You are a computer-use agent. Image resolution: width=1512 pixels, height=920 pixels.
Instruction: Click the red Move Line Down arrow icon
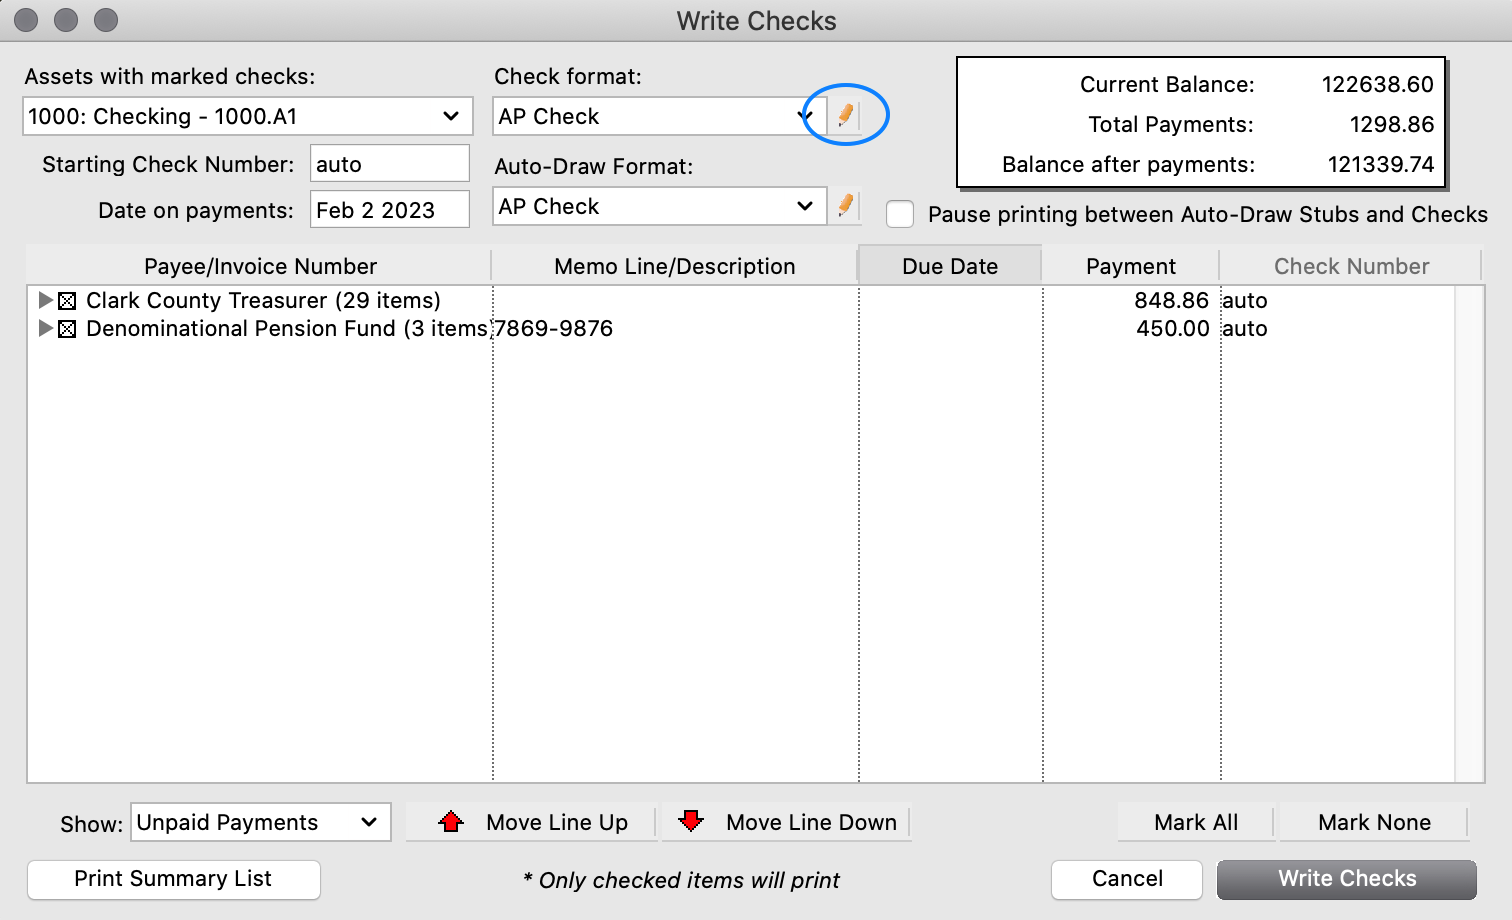[692, 821]
